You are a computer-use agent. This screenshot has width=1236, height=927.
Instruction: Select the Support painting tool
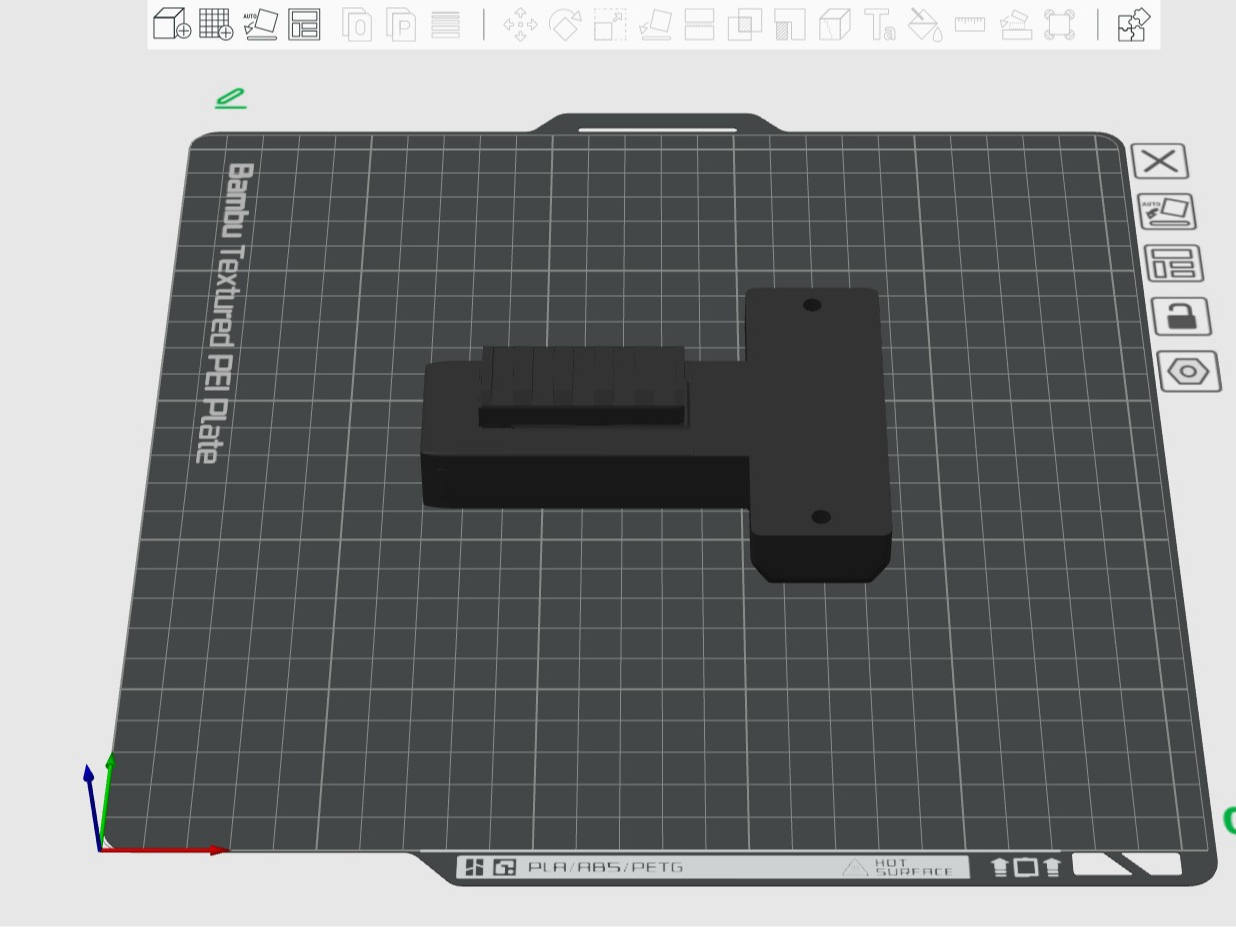coord(790,24)
